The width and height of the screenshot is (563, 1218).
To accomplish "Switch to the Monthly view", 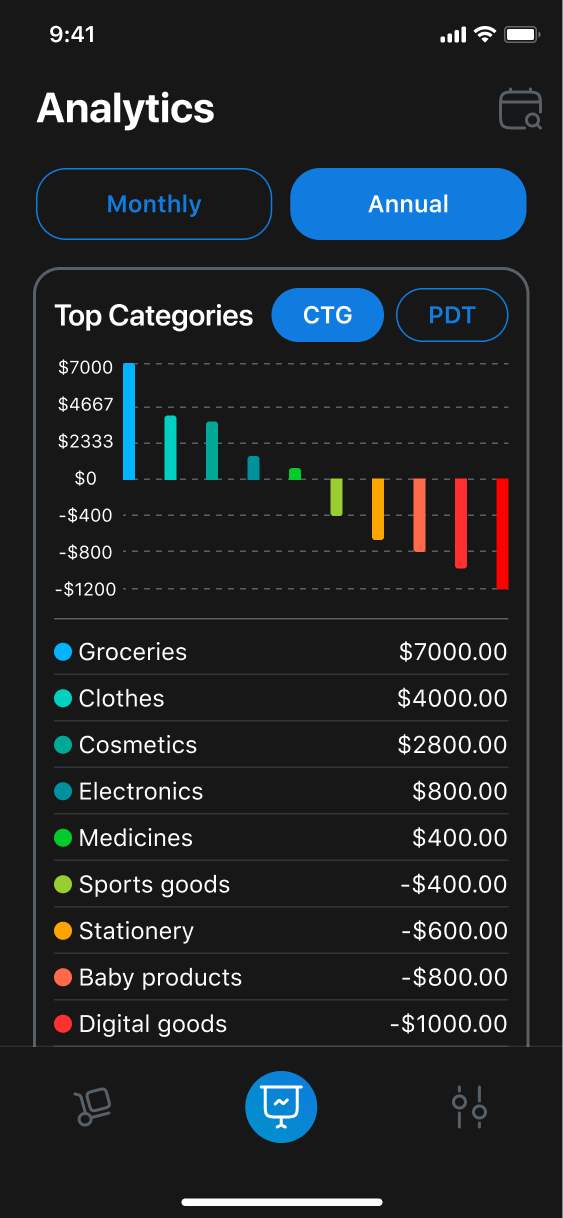I will (154, 204).
